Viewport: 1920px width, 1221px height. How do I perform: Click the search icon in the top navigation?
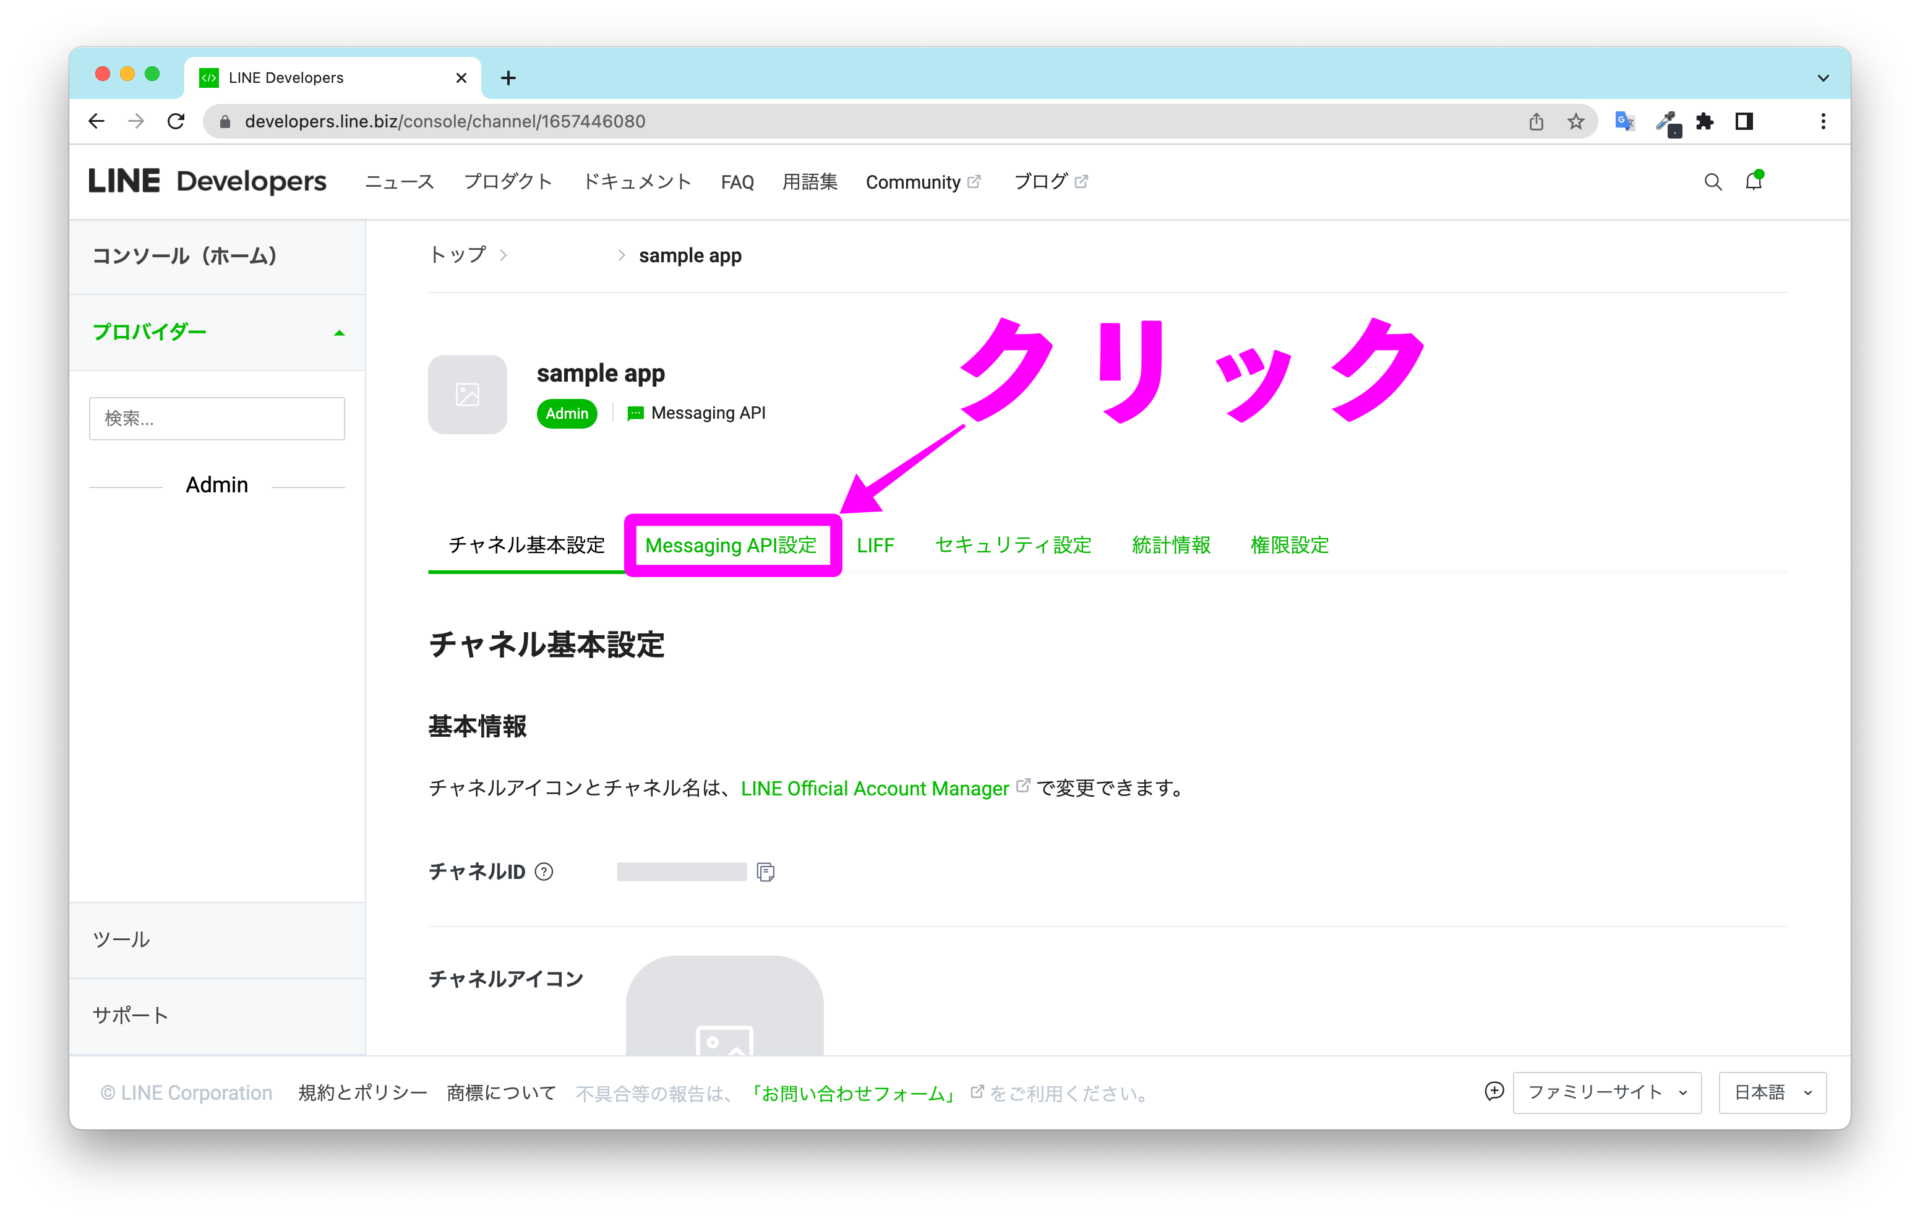coord(1713,181)
